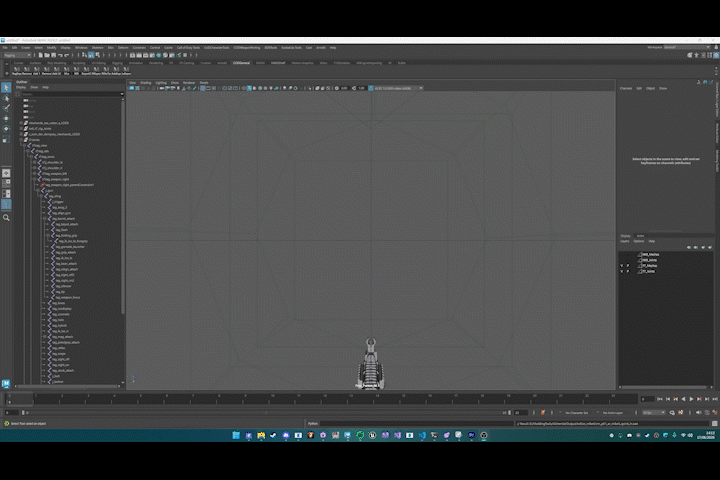Toggle visibility V of the TT_Meshes layer

(x=622, y=265)
